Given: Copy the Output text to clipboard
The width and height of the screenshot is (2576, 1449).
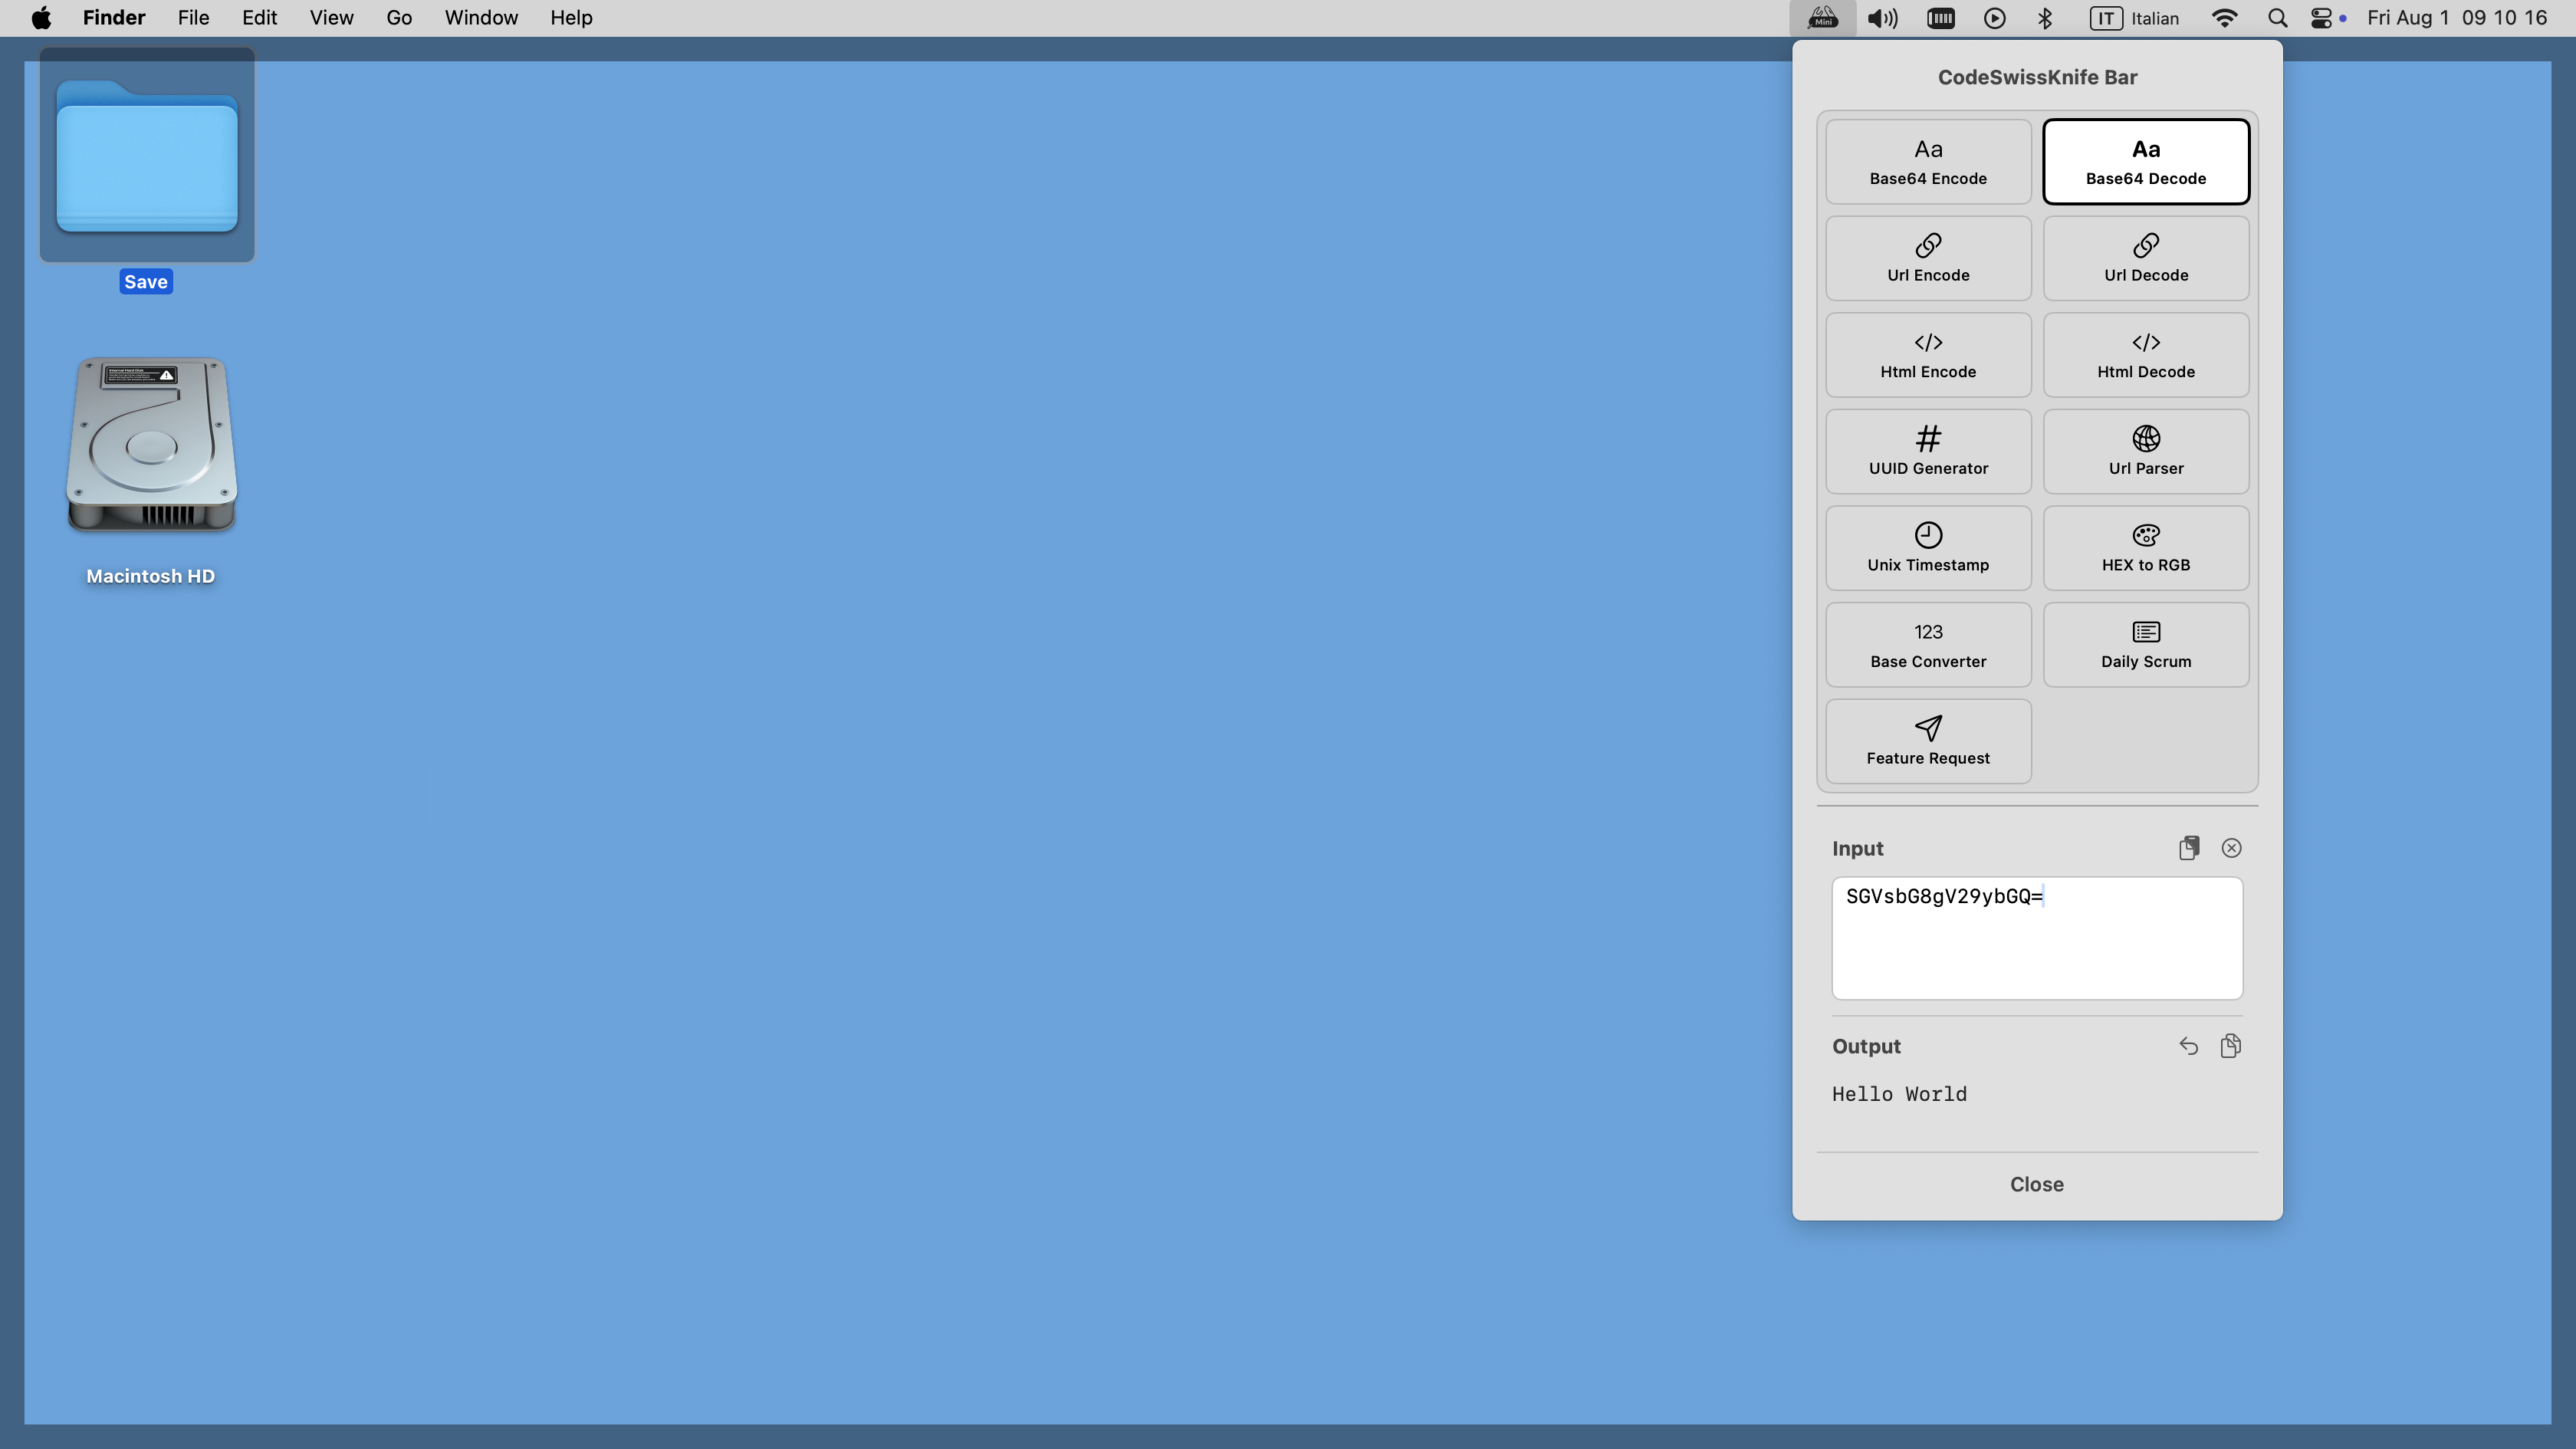Looking at the screenshot, I should (2230, 1046).
